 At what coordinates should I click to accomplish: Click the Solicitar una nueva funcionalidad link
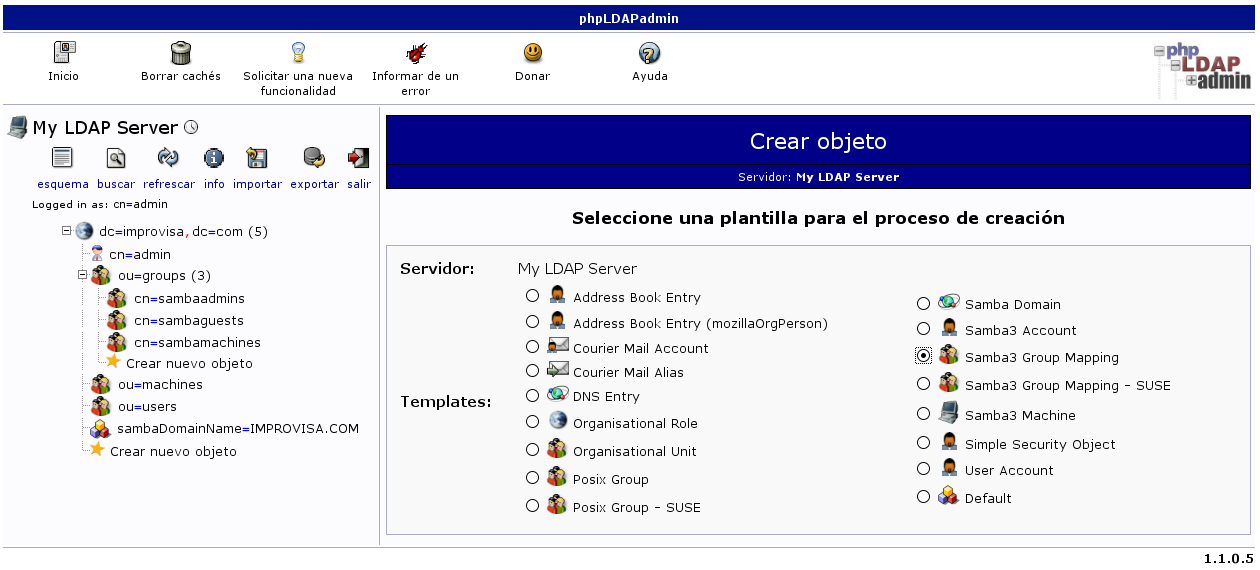coord(298,84)
